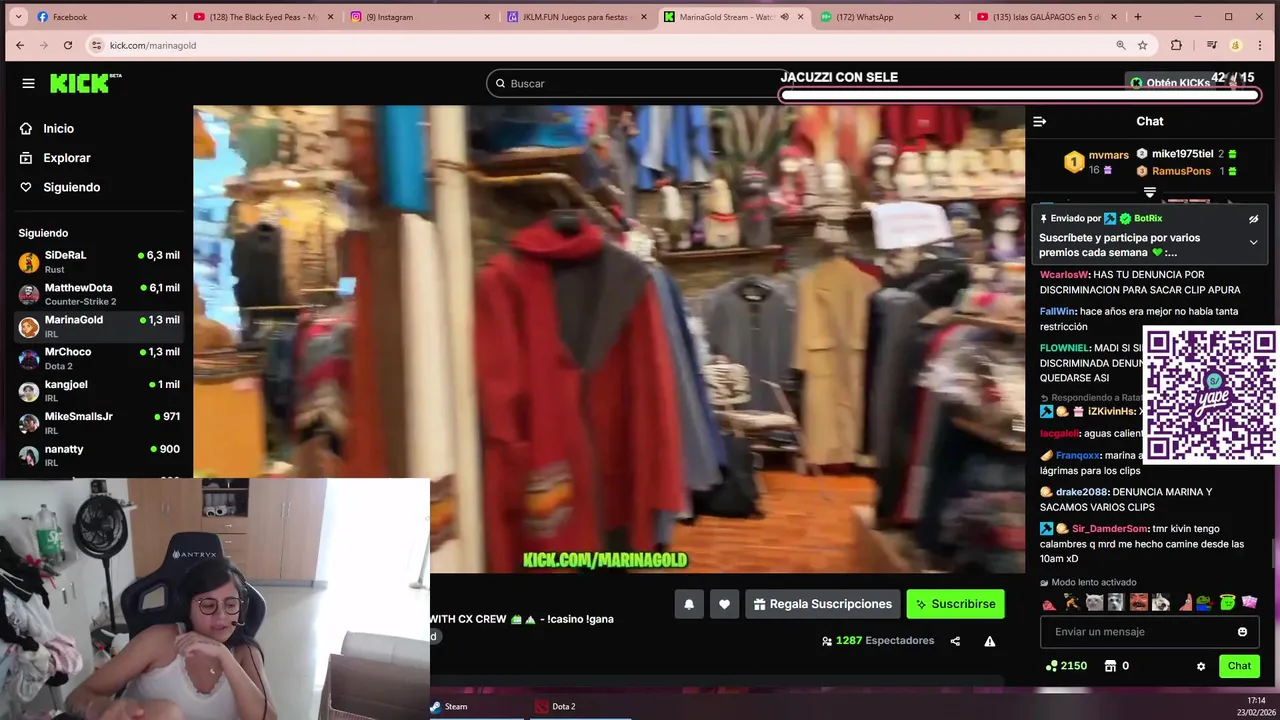1280x720 pixels.
Task: Insert the green halo face emote
Action: (x=1227, y=602)
